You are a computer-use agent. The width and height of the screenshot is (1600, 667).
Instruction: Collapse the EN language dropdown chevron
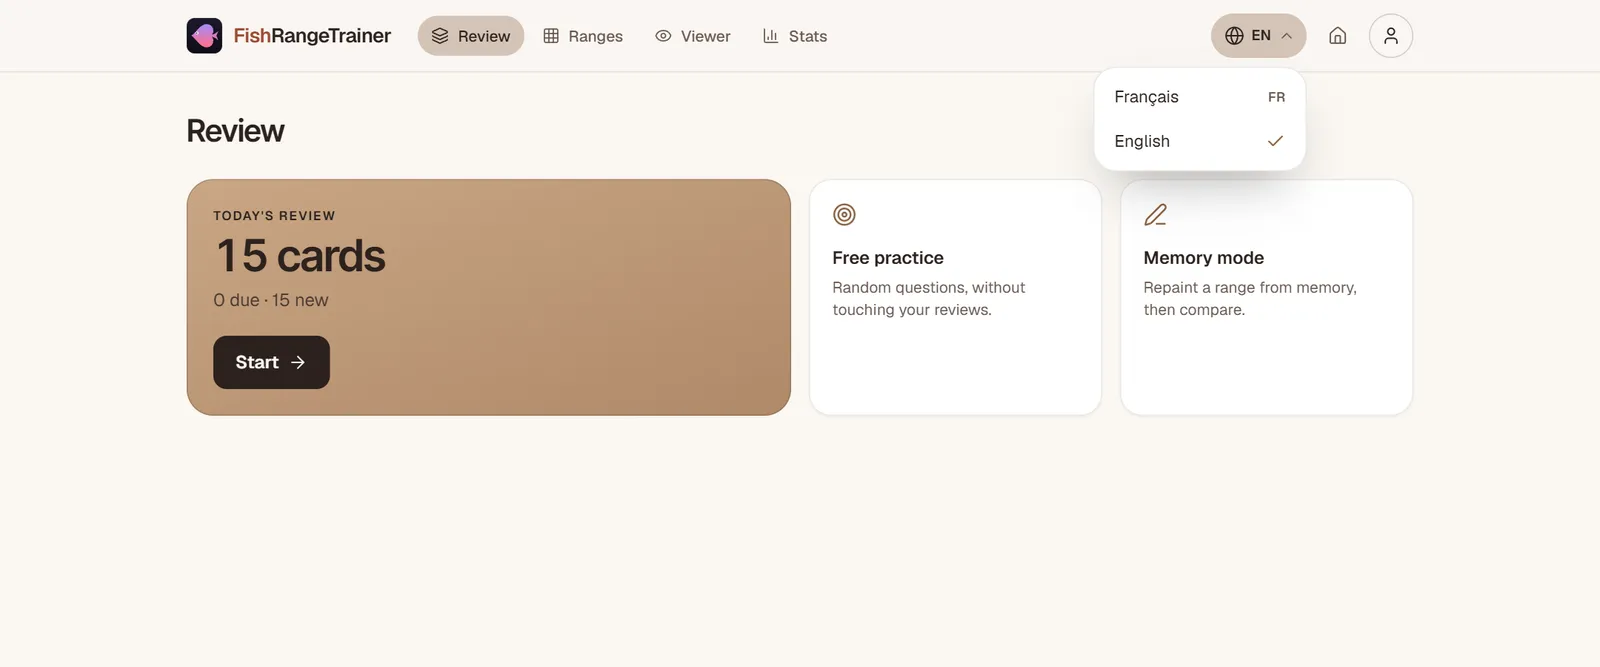click(x=1287, y=36)
